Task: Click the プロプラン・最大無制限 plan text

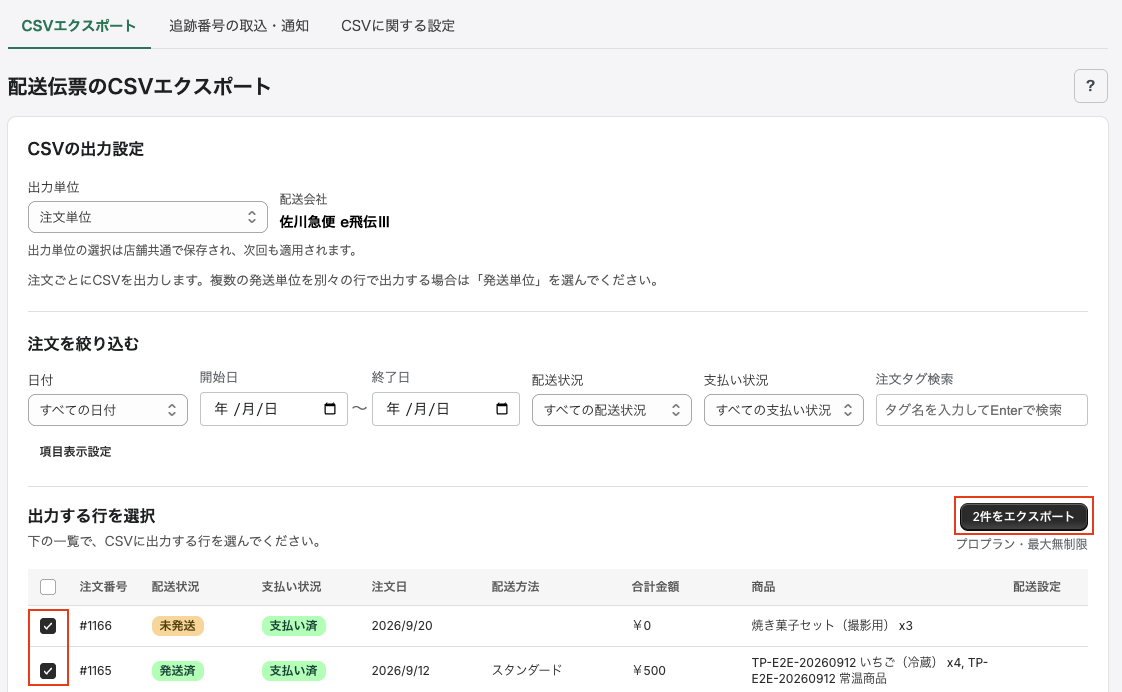Action: [x=1022, y=544]
